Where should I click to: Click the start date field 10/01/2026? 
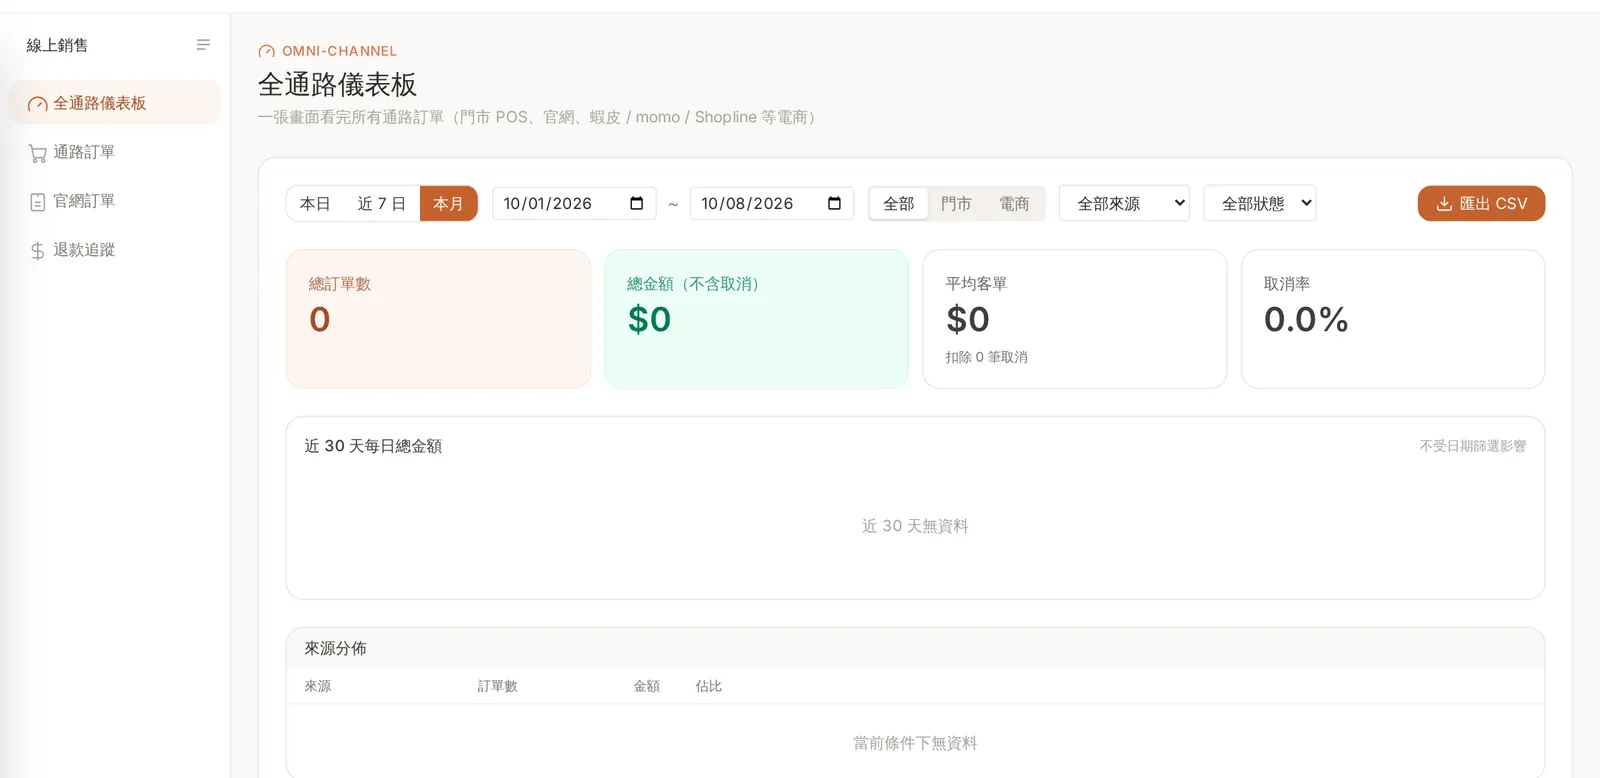[x=574, y=204]
